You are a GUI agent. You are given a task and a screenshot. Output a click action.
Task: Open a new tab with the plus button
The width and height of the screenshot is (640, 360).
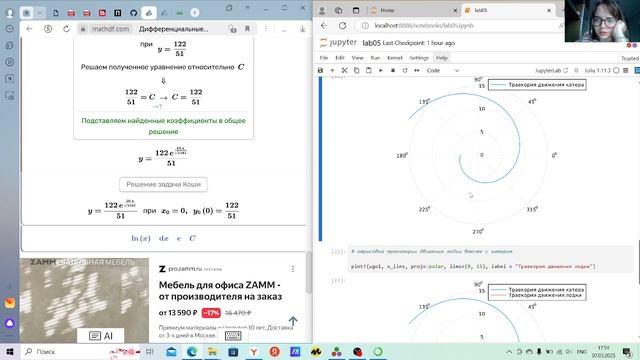pyautogui.click(x=195, y=13)
